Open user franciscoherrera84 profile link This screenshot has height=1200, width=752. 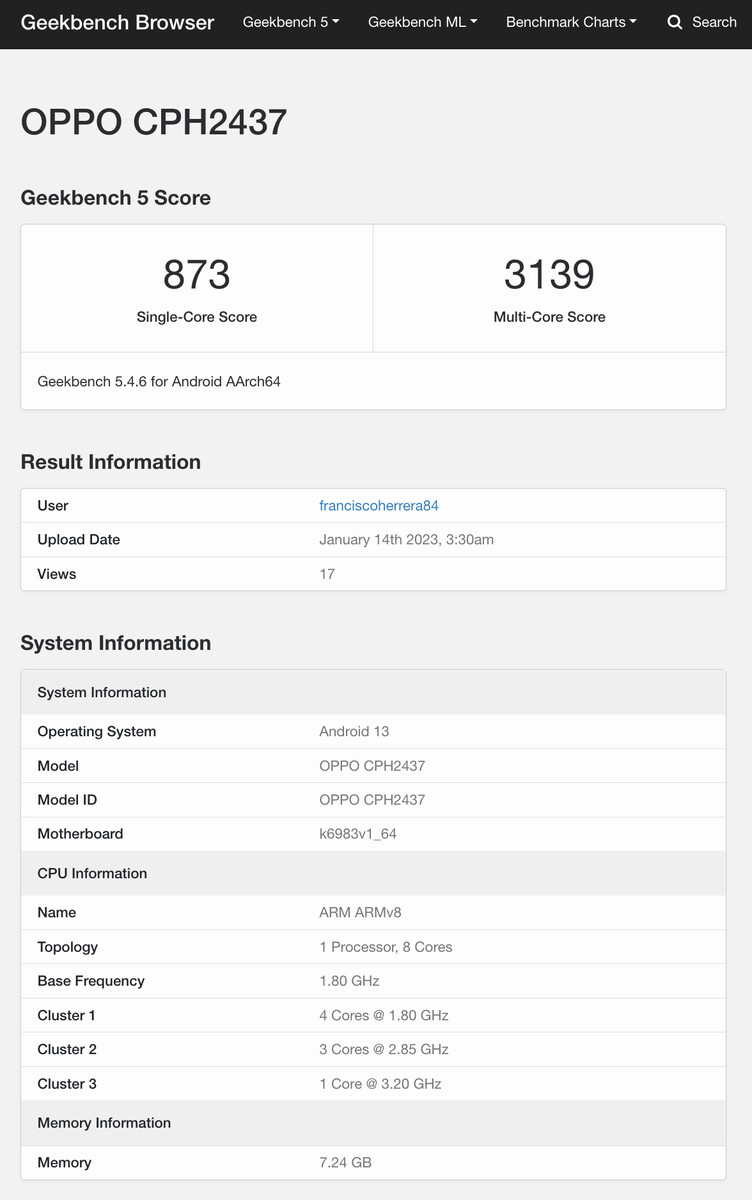[x=379, y=506]
